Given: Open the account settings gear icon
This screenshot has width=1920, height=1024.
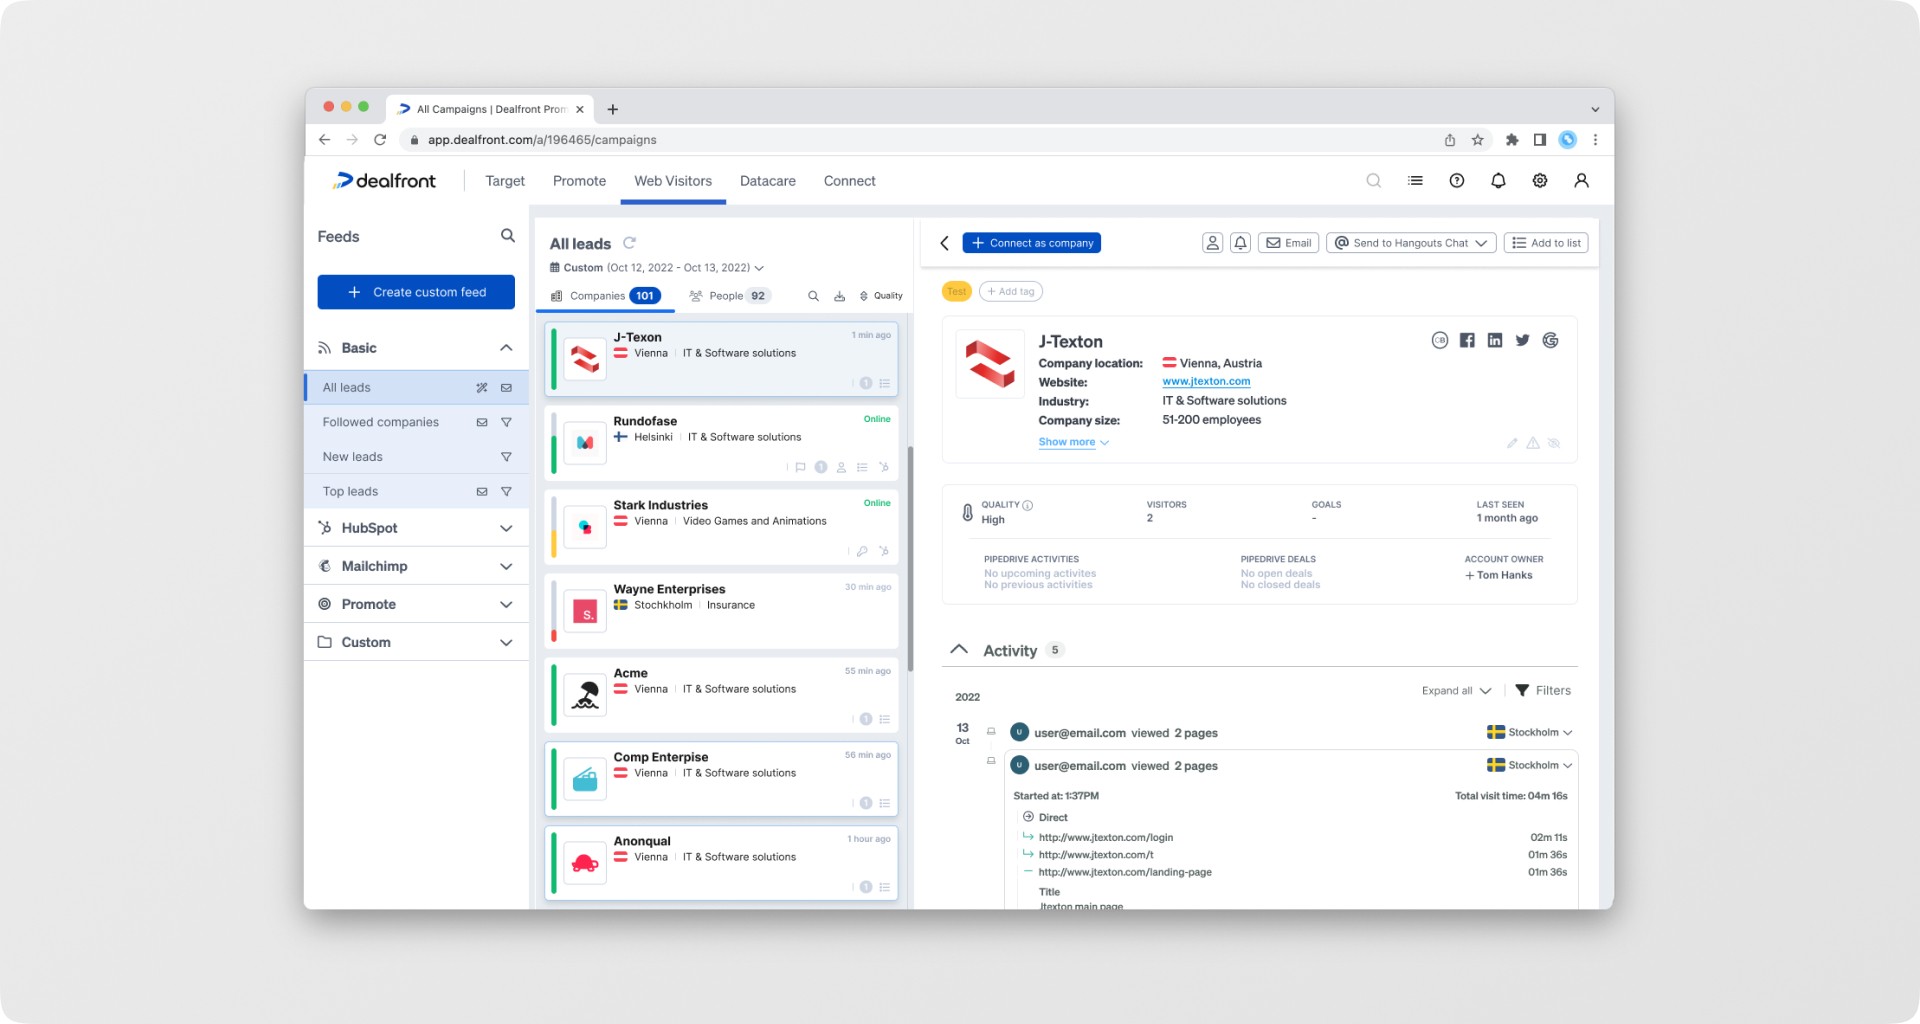Looking at the screenshot, I should click(x=1540, y=181).
